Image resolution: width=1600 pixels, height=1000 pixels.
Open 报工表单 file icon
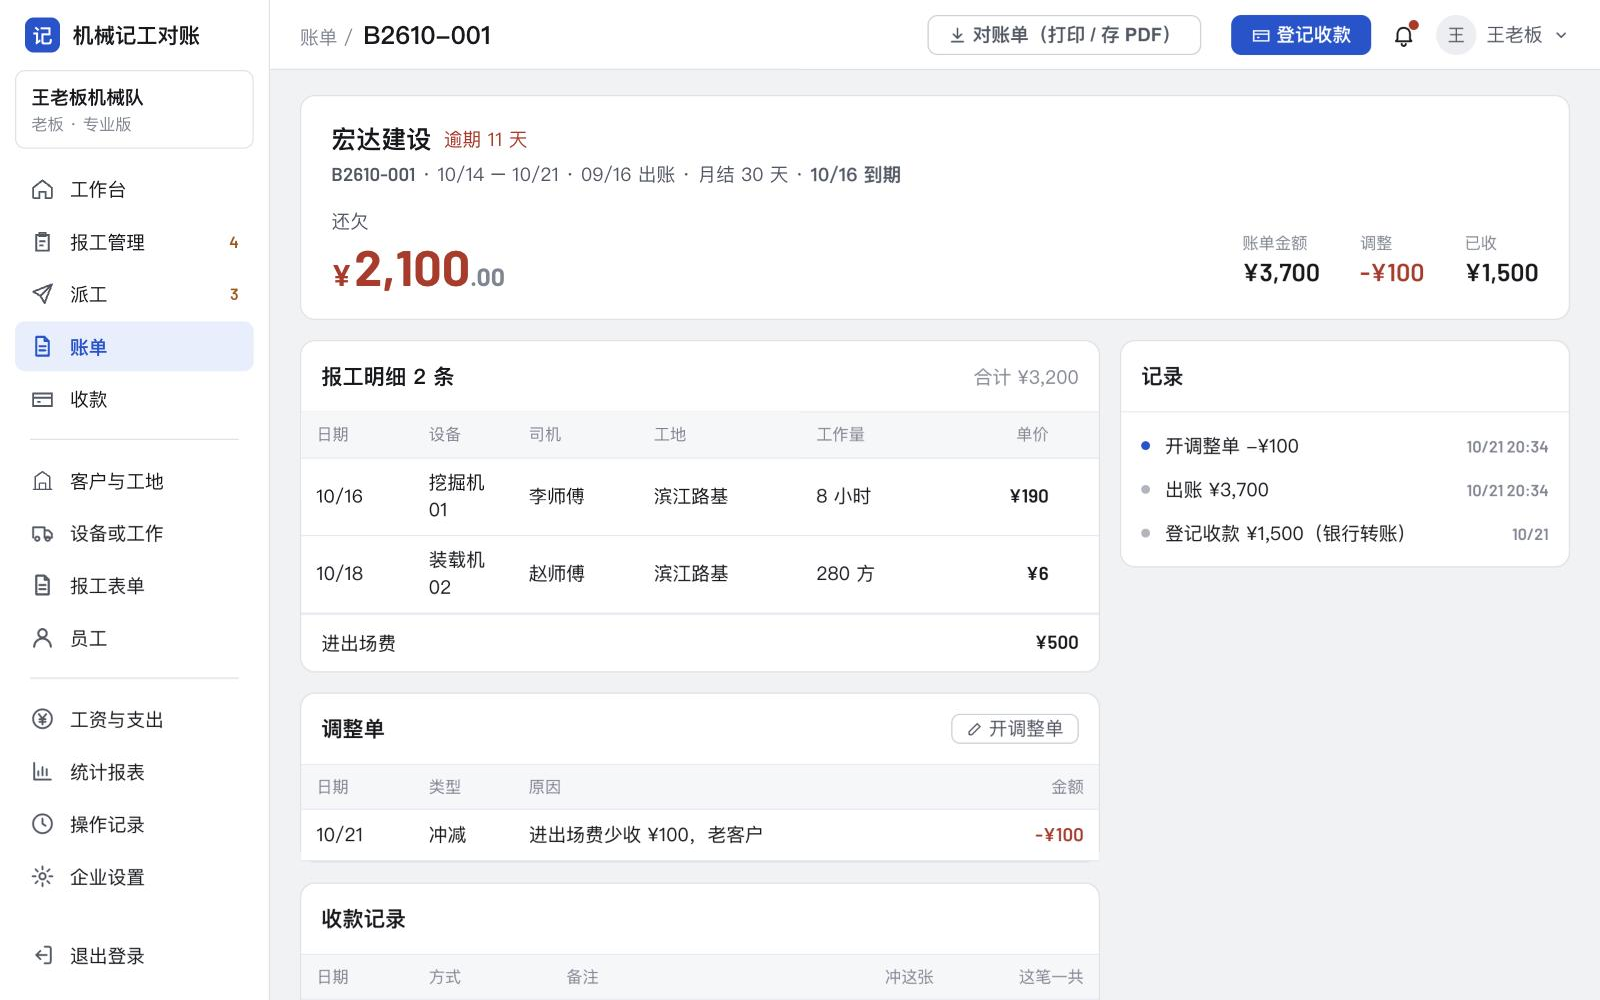click(x=42, y=585)
